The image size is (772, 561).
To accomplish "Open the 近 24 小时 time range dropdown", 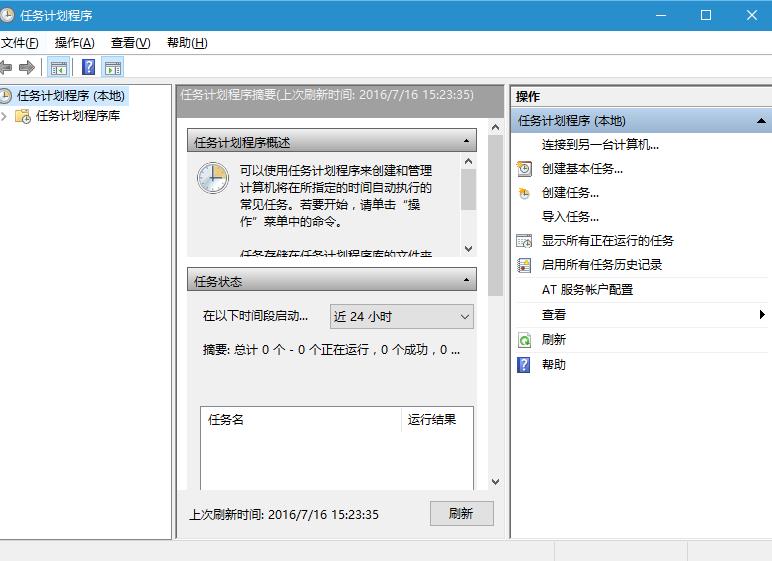I will 401,317.
